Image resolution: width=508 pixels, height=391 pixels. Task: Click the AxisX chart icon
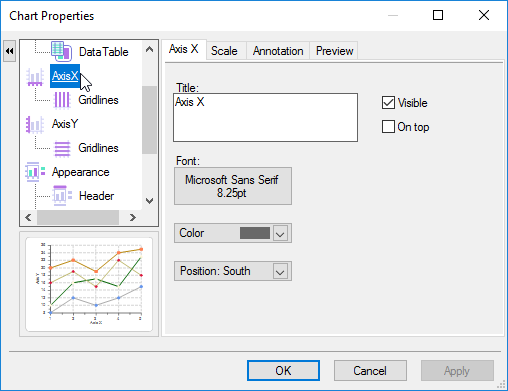click(35, 77)
